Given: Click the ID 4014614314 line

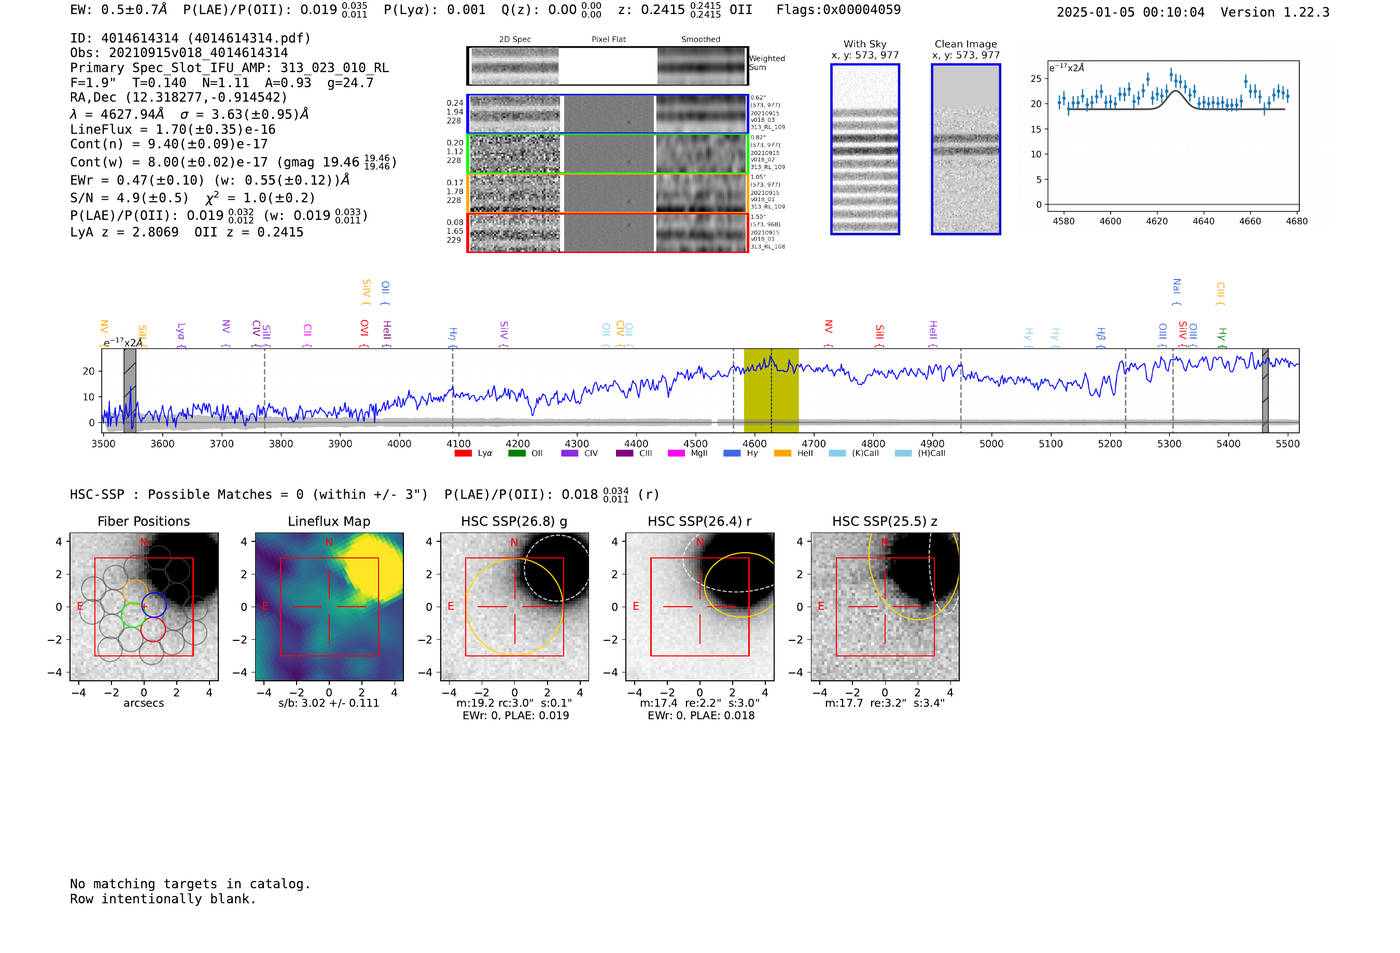Looking at the screenshot, I should [x=190, y=38].
